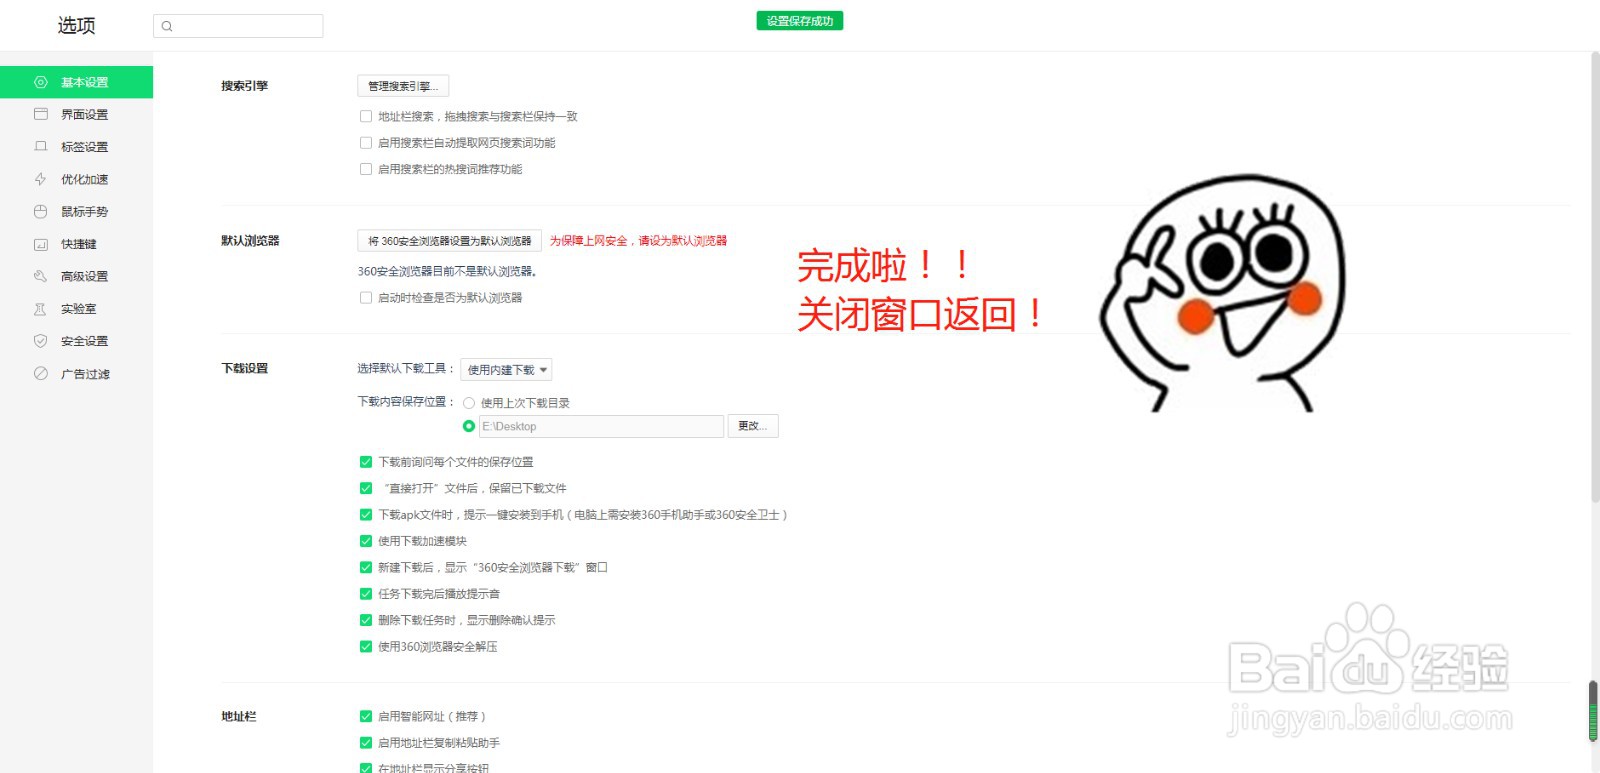Click the 选项 page title
Image resolution: width=1600 pixels, height=773 pixels.
click(x=76, y=26)
